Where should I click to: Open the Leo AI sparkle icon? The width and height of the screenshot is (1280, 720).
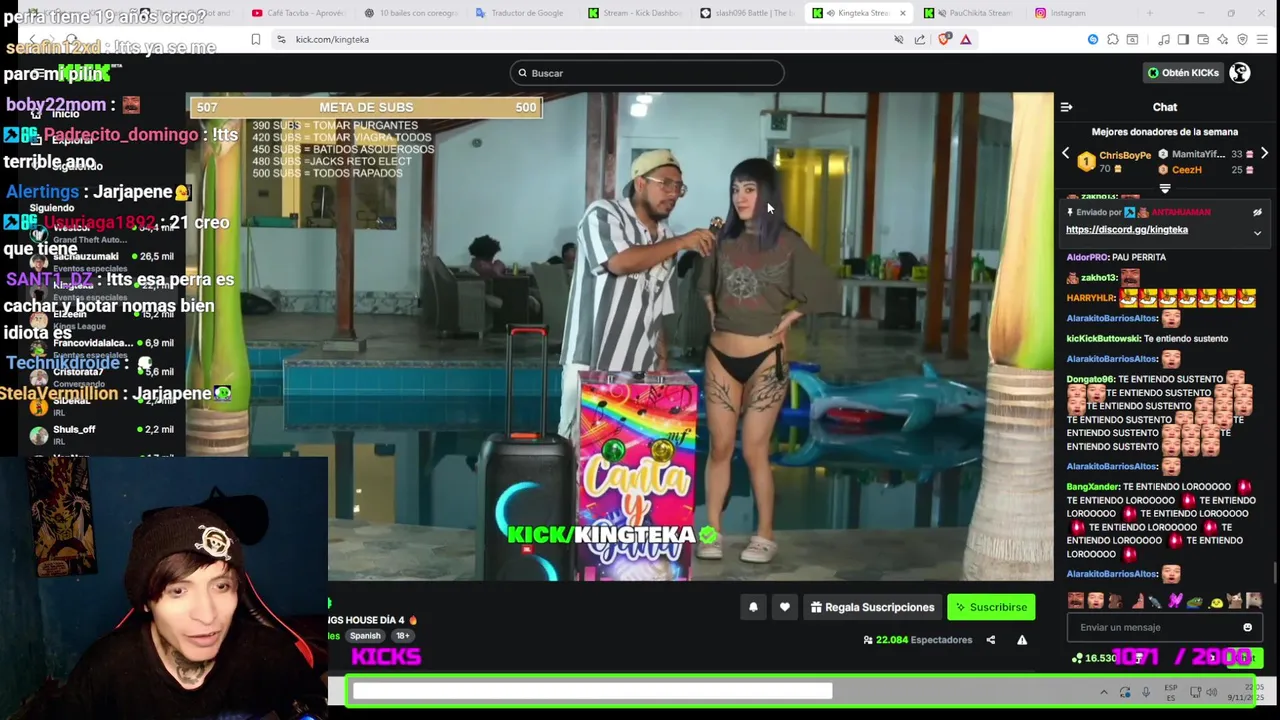pyautogui.click(x=1222, y=39)
